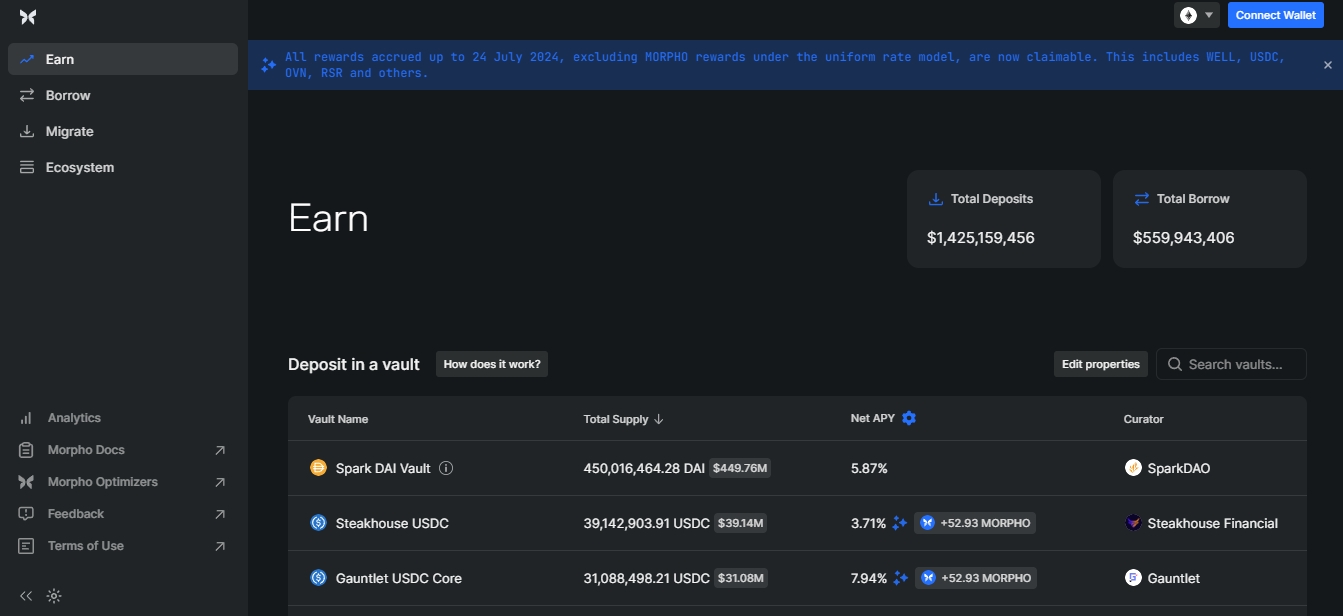Click the $449.76M supply badge
The height and width of the screenshot is (616, 1343).
[x=740, y=468]
